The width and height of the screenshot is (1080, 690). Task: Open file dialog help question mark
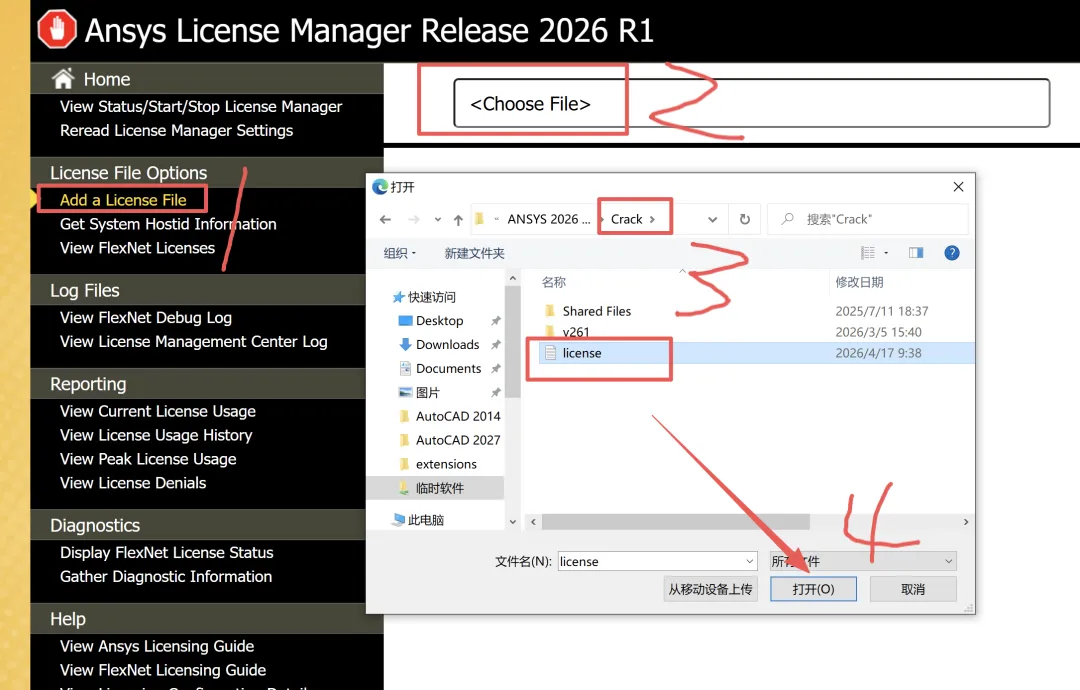pos(952,253)
